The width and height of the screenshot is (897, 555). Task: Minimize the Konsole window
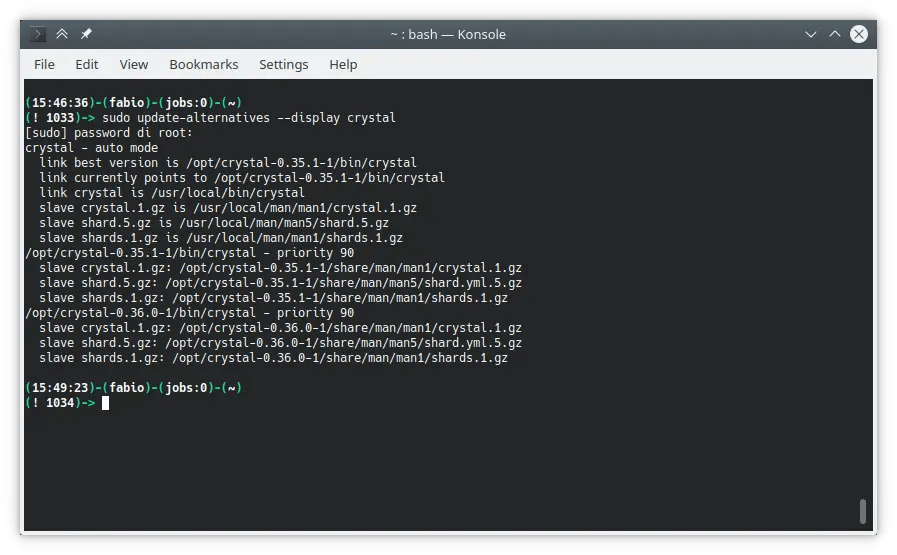(x=811, y=34)
